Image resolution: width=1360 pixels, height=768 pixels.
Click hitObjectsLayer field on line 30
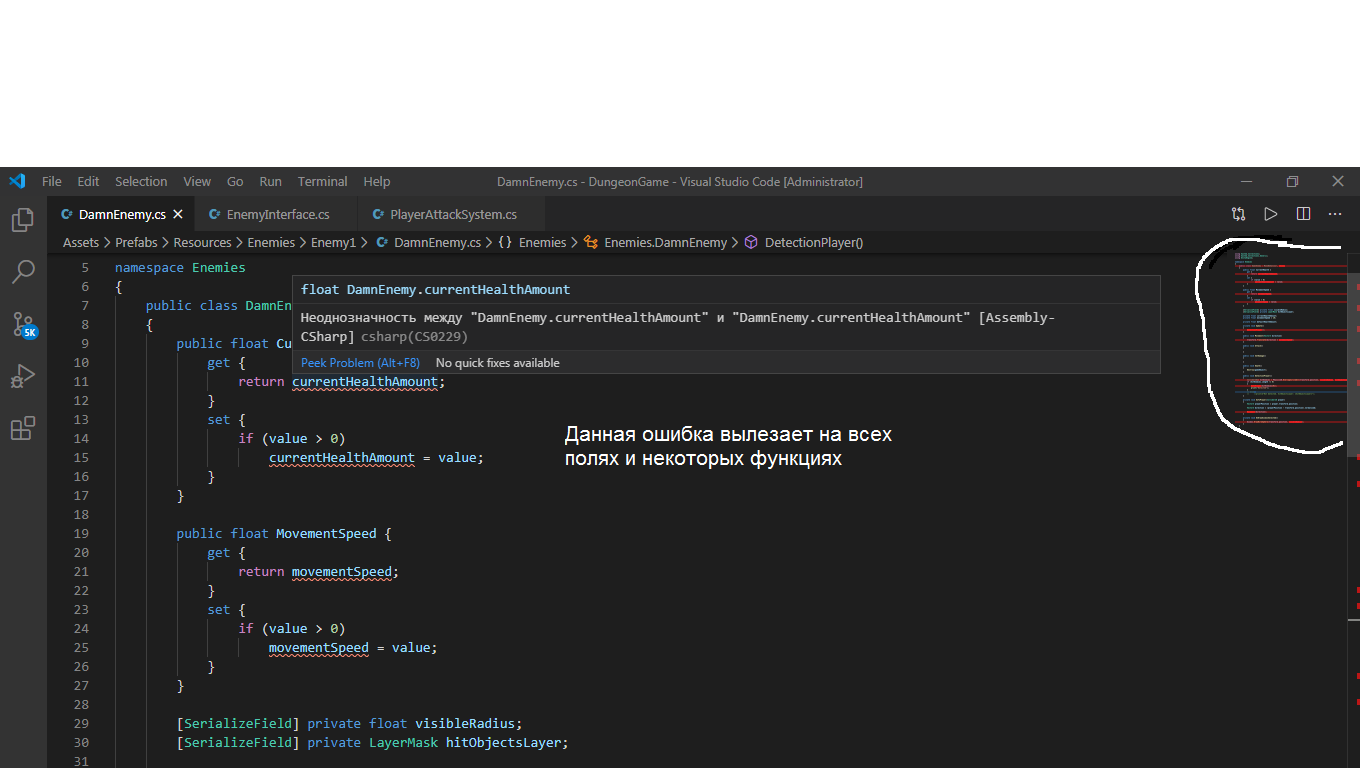(x=503, y=742)
